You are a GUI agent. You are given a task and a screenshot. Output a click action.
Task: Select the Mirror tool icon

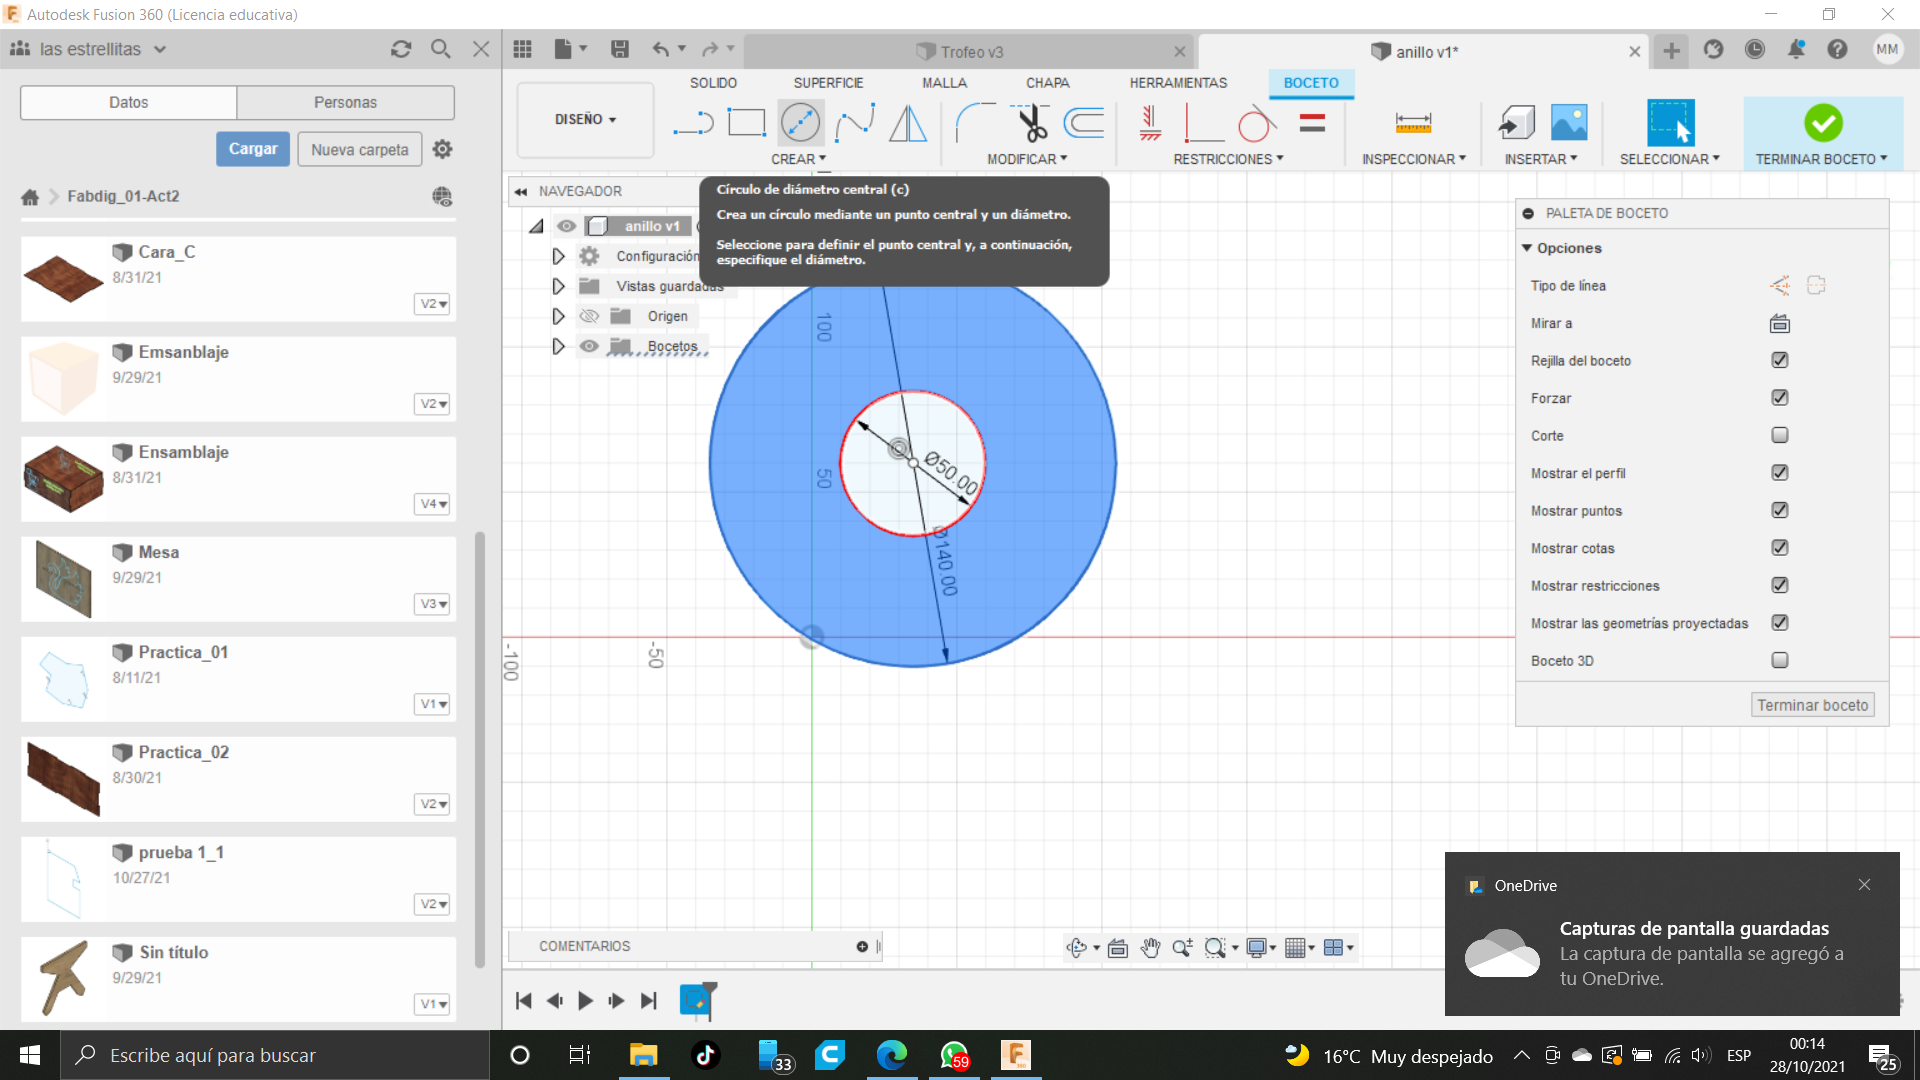click(908, 124)
